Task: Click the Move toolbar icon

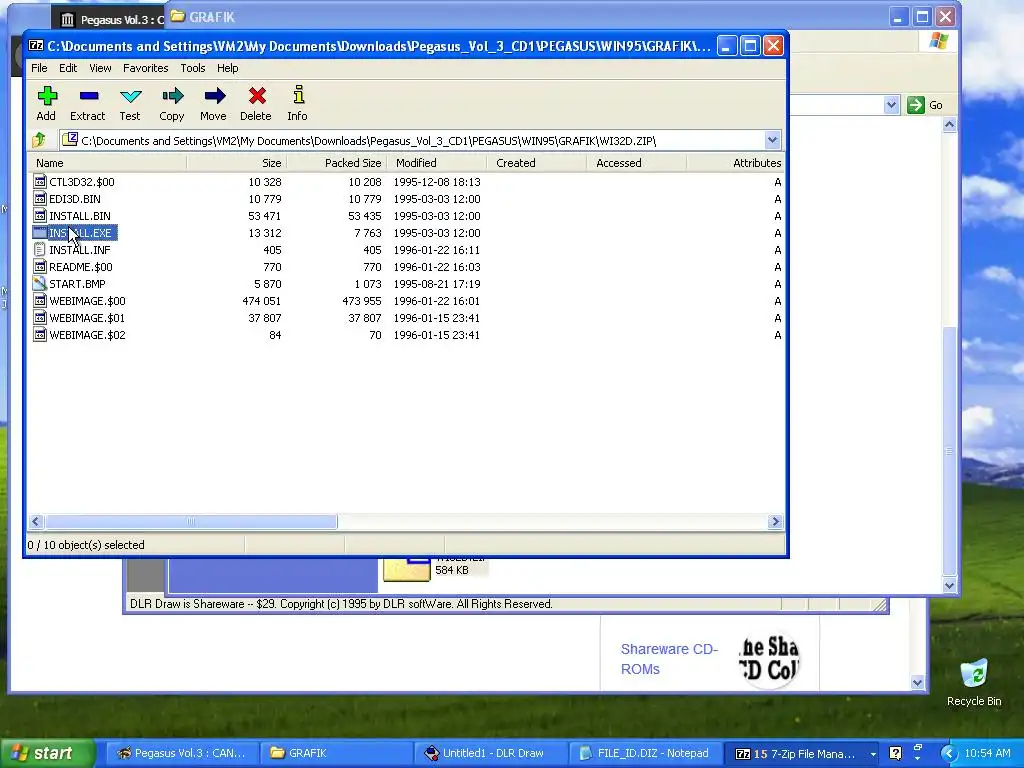Action: tap(214, 97)
